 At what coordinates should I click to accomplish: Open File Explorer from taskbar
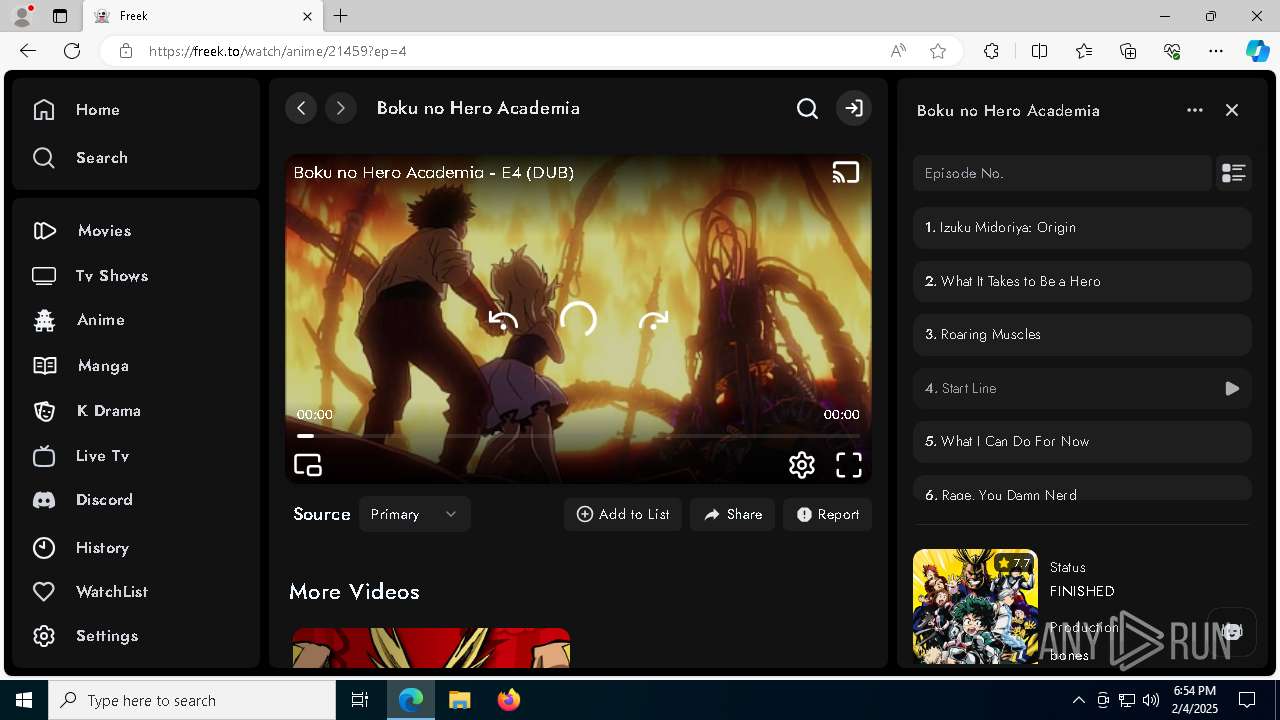459,700
